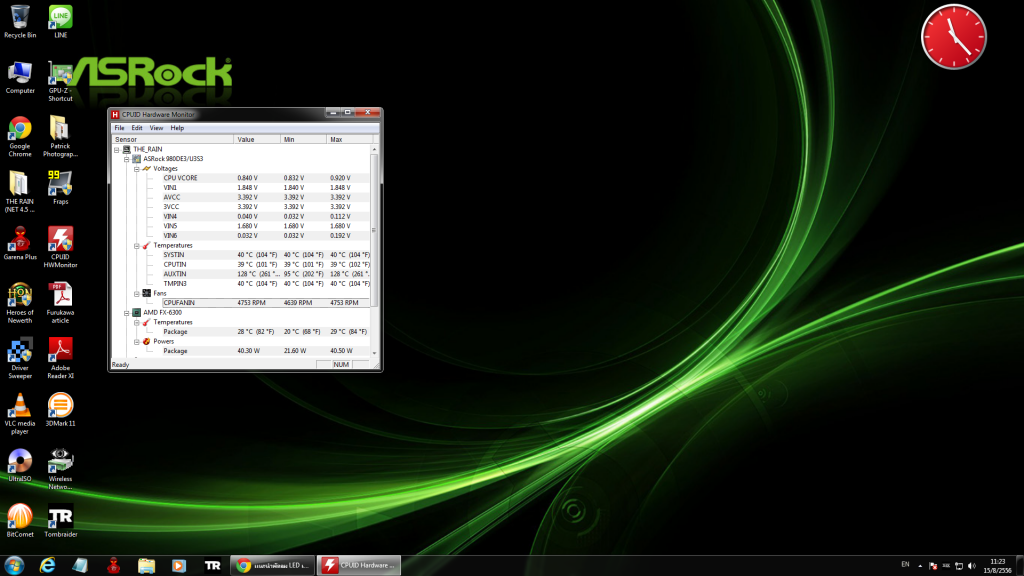Viewport: 1024px width, 576px height.
Task: Select the VIN1 voltage row
Action: 264,187
